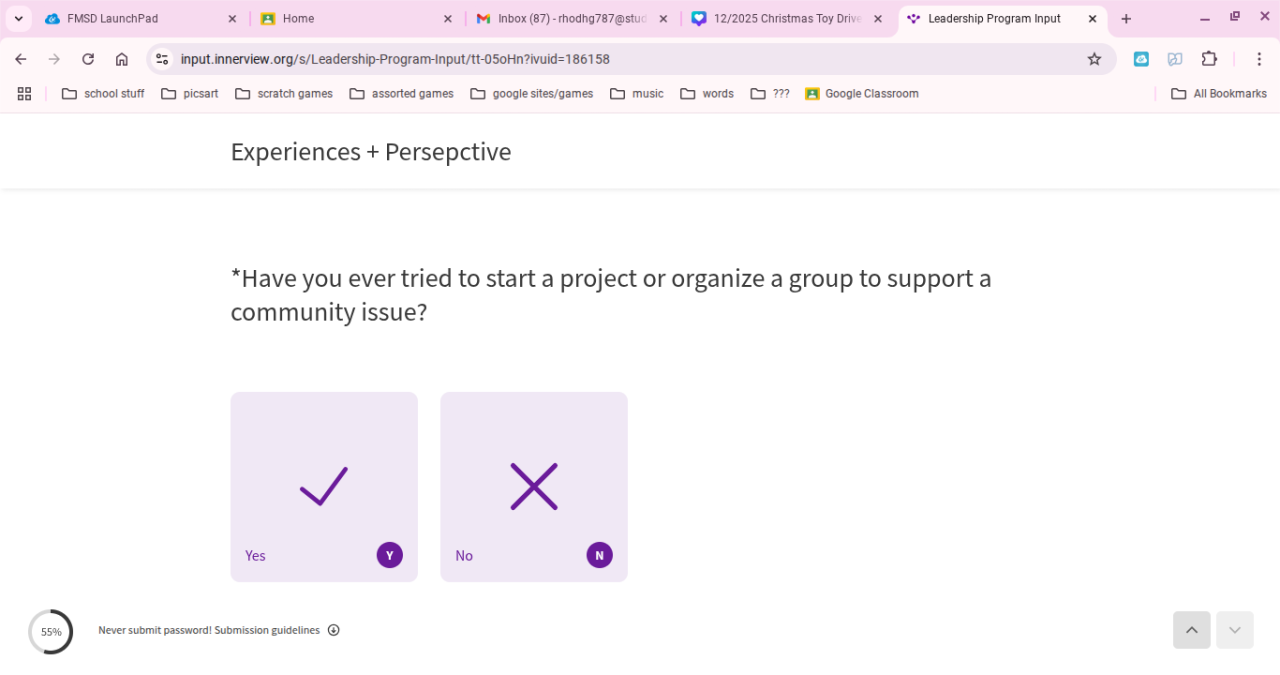Reload the survey page
1280x675 pixels.
coord(88,59)
